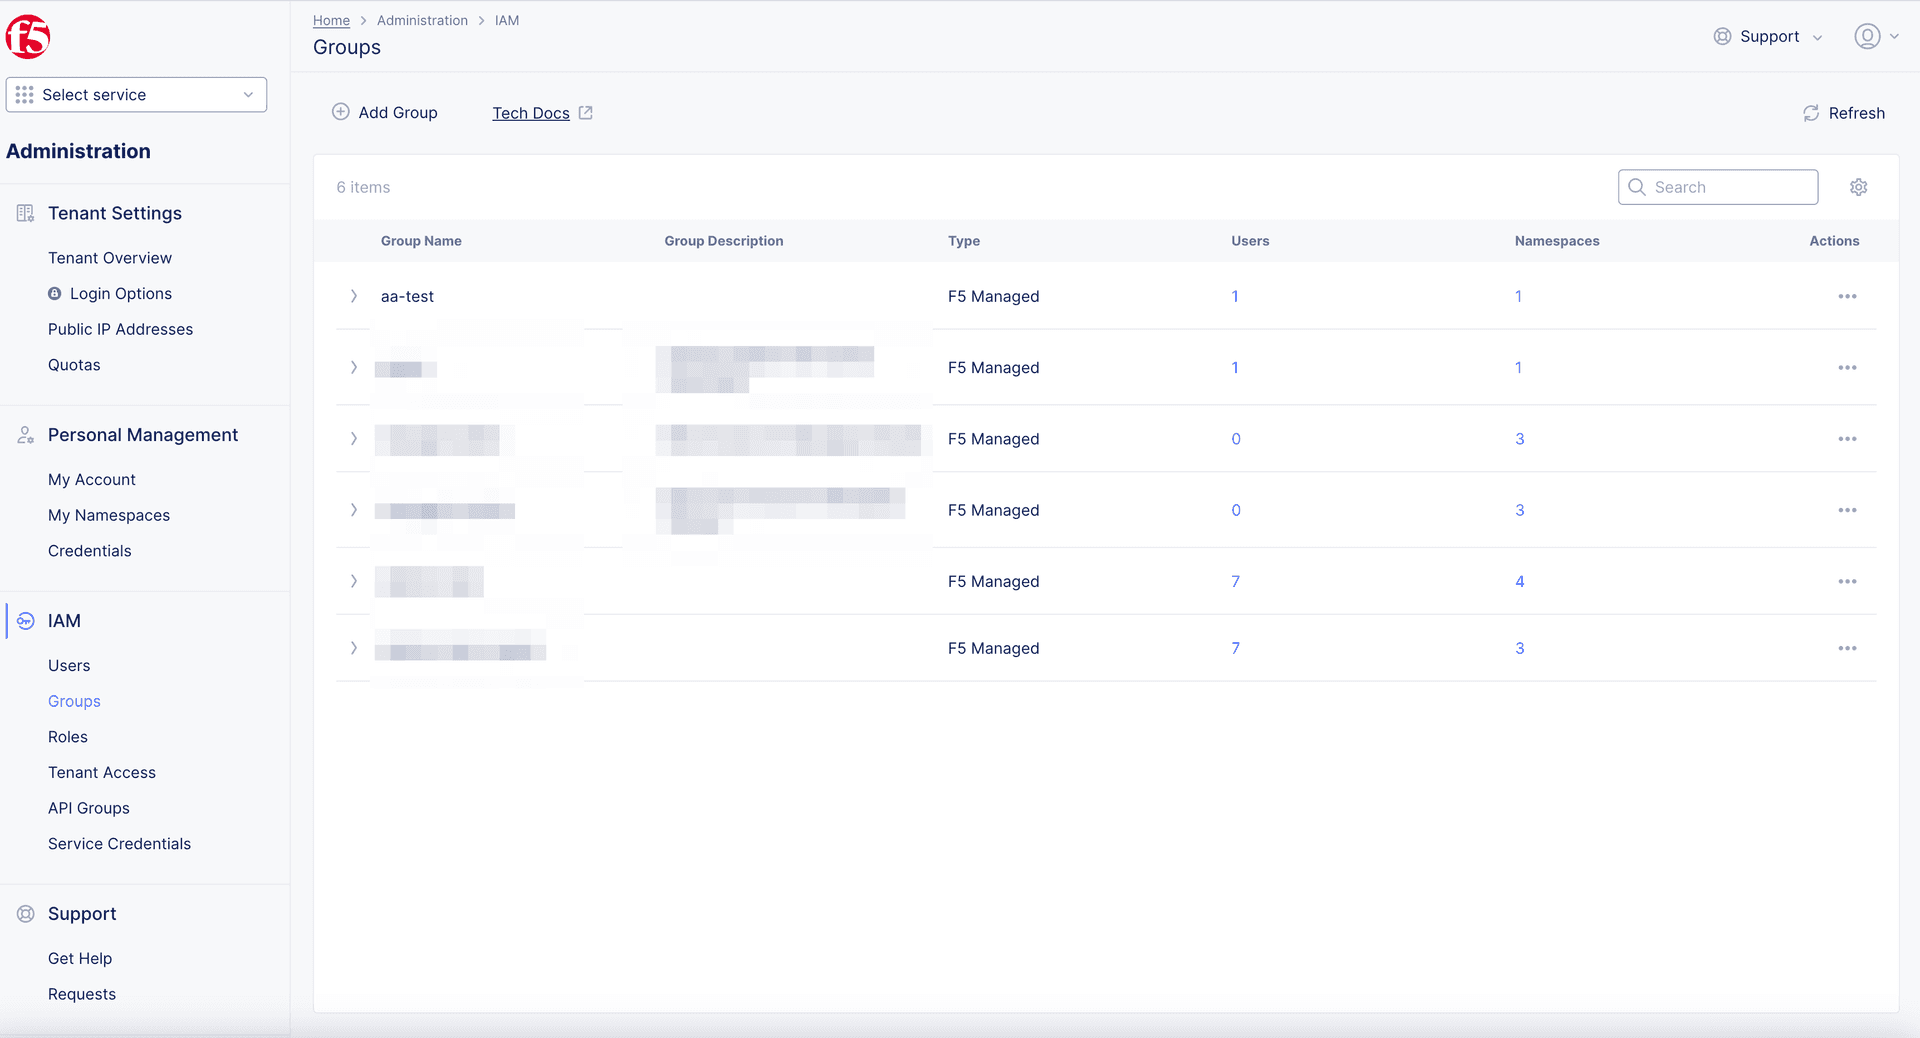The height and width of the screenshot is (1038, 1920).
Task: Click the IAM key icon in sidebar
Action: pyautogui.click(x=26, y=621)
